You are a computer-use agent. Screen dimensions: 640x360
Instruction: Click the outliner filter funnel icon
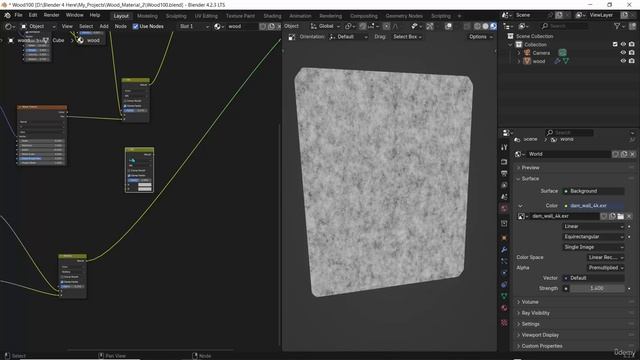tap(617, 26)
